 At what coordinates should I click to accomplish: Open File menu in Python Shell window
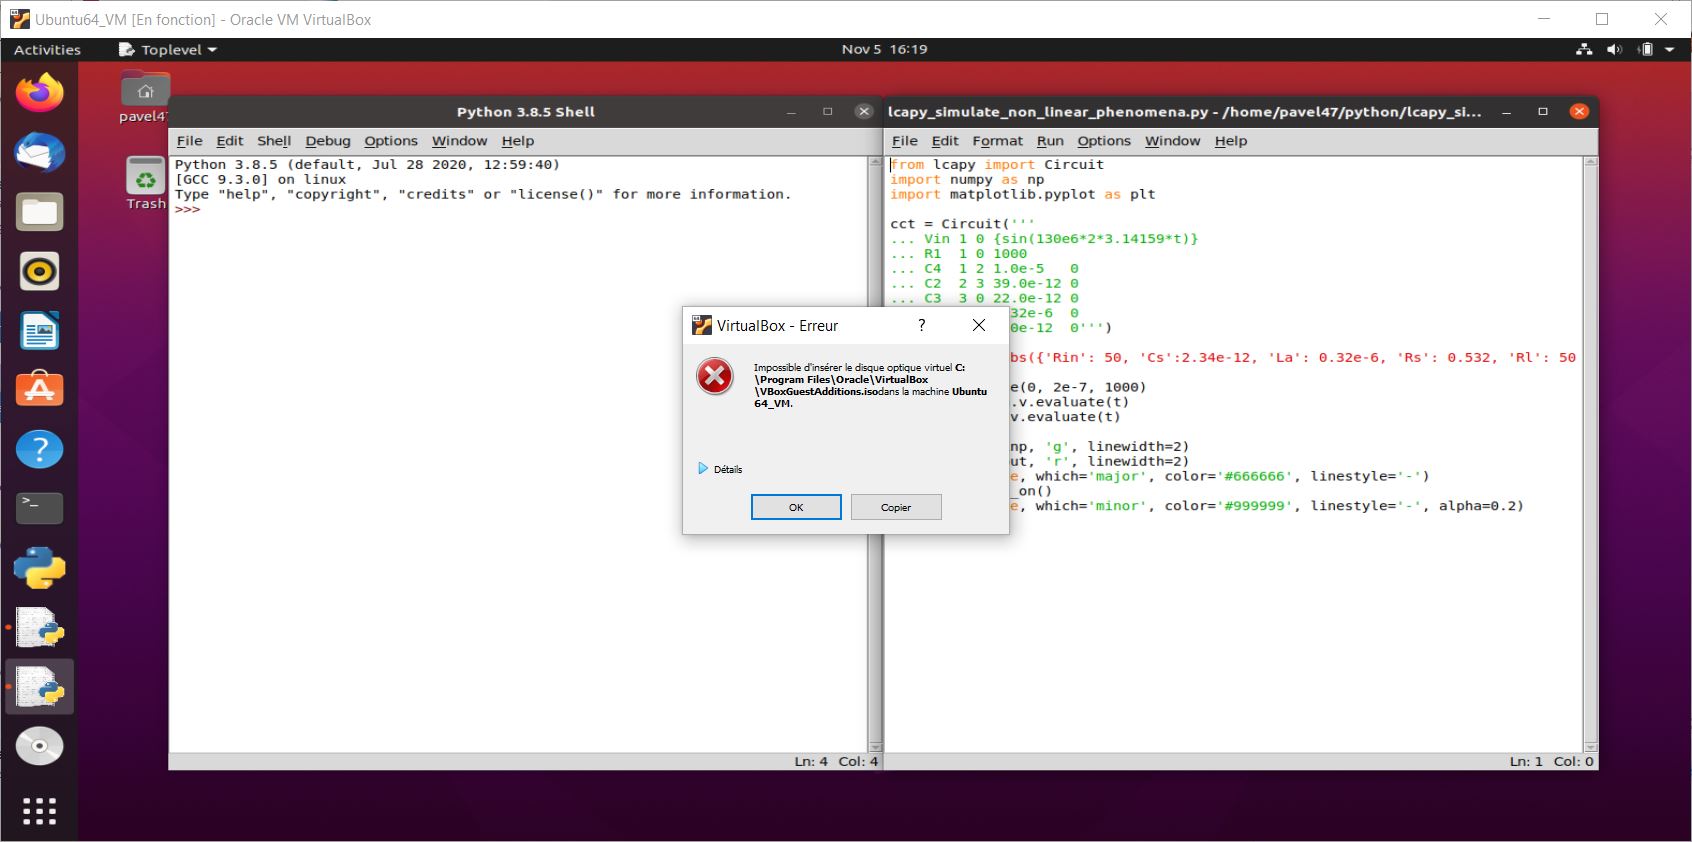click(189, 141)
